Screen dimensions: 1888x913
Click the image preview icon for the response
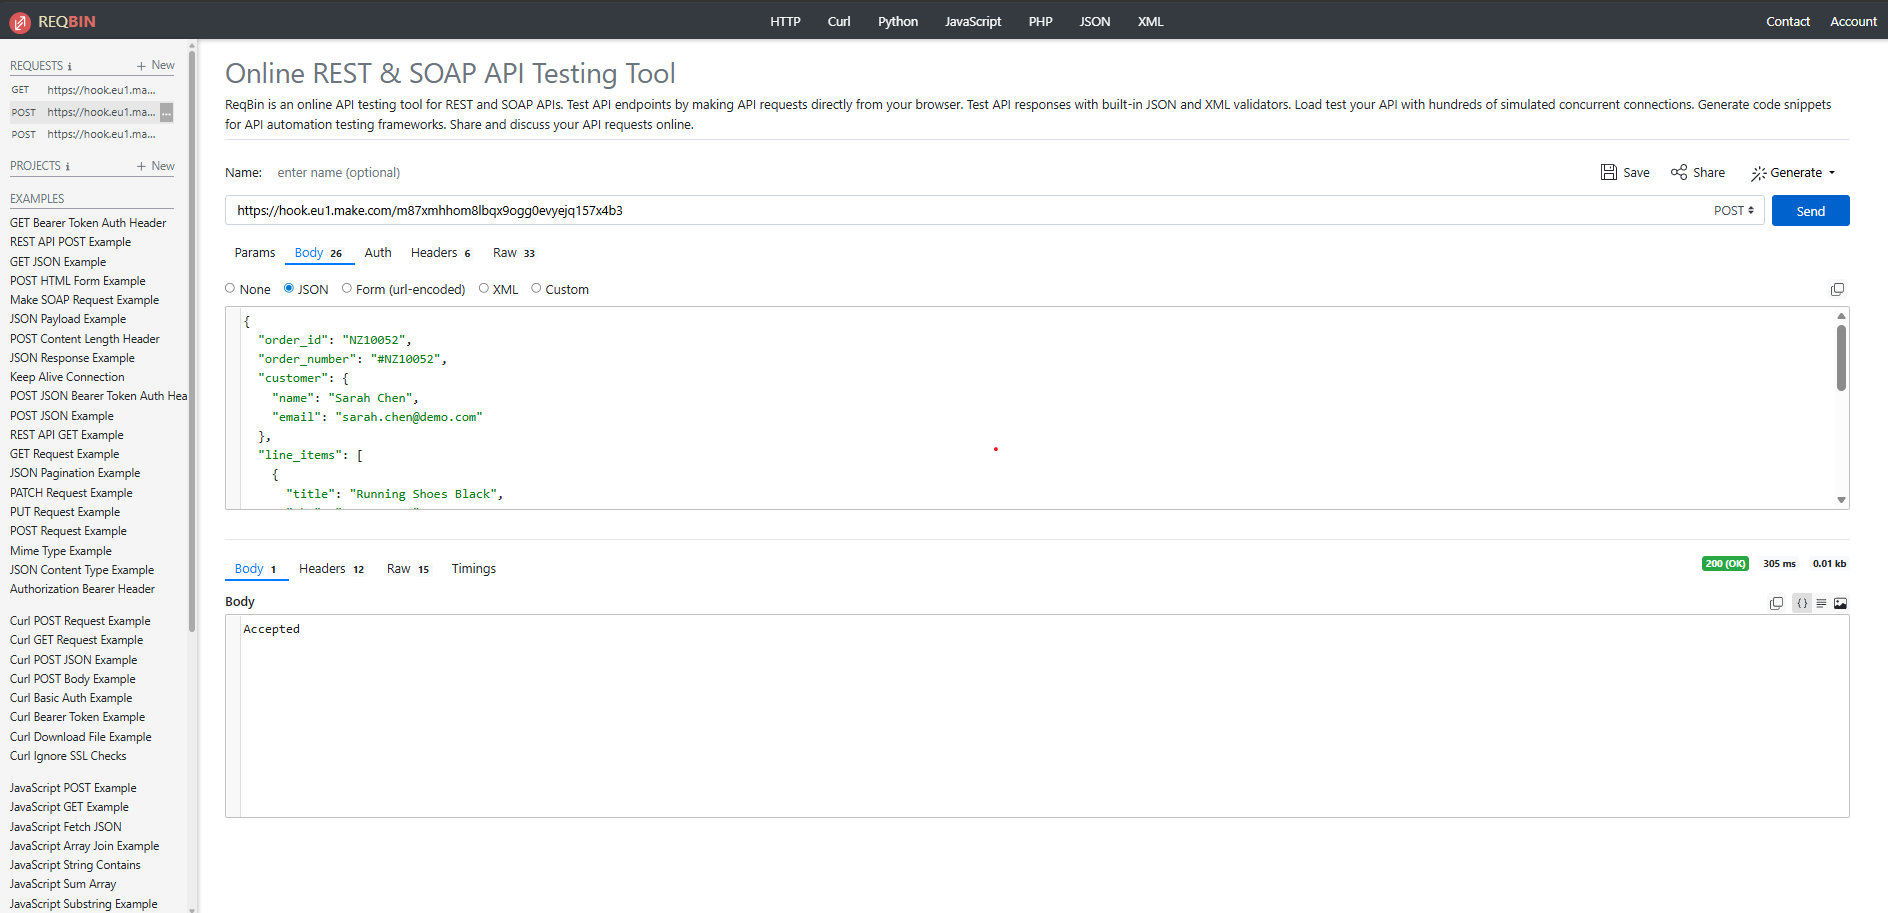pos(1840,603)
